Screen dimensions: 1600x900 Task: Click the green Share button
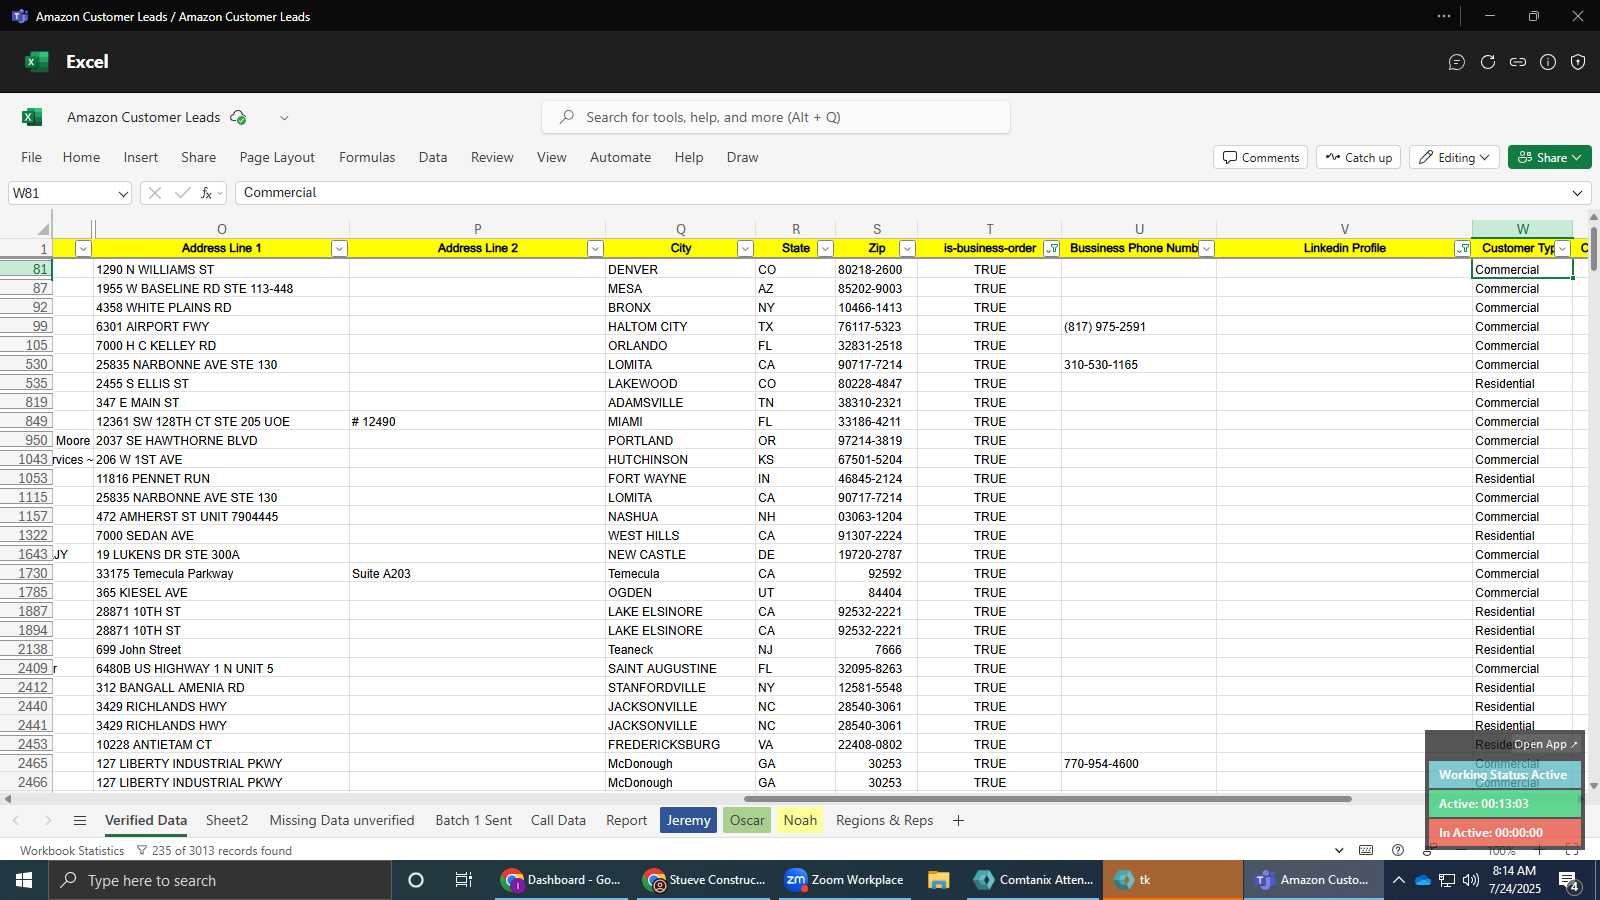1549,157
